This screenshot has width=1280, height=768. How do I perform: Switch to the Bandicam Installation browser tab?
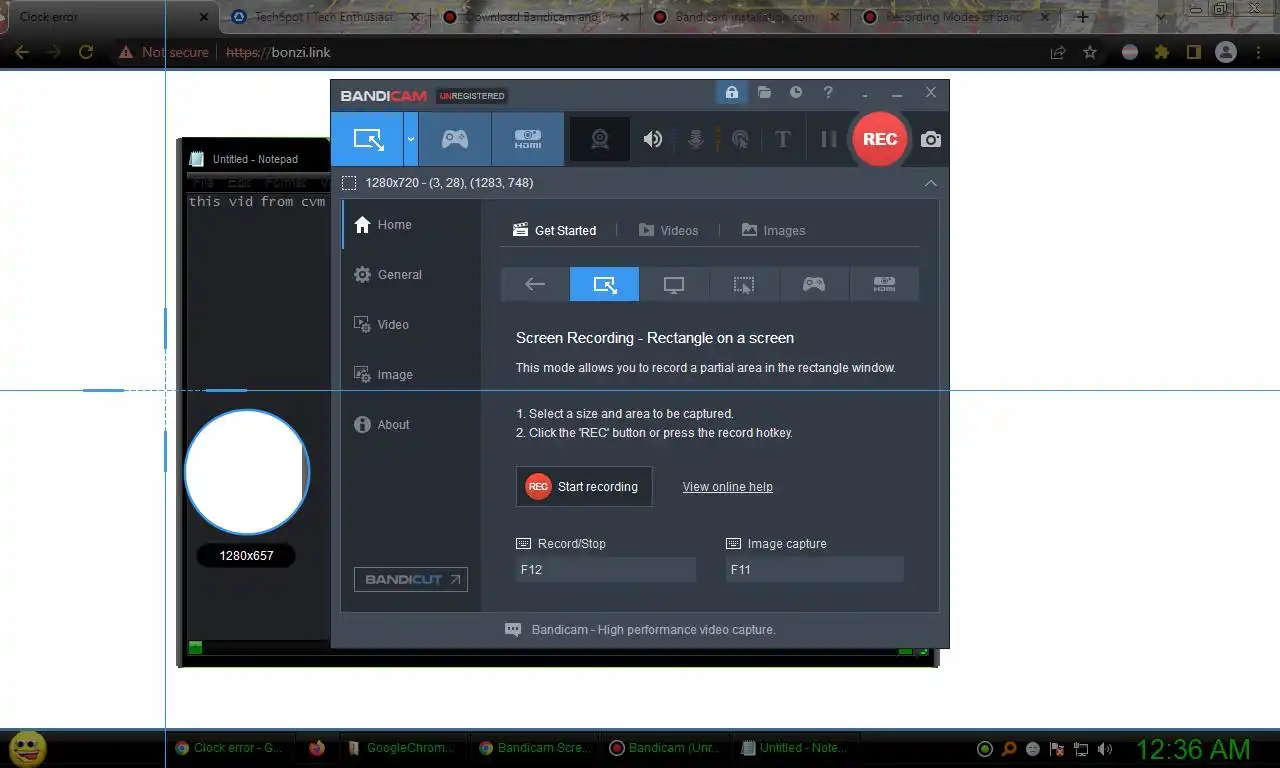click(x=746, y=17)
